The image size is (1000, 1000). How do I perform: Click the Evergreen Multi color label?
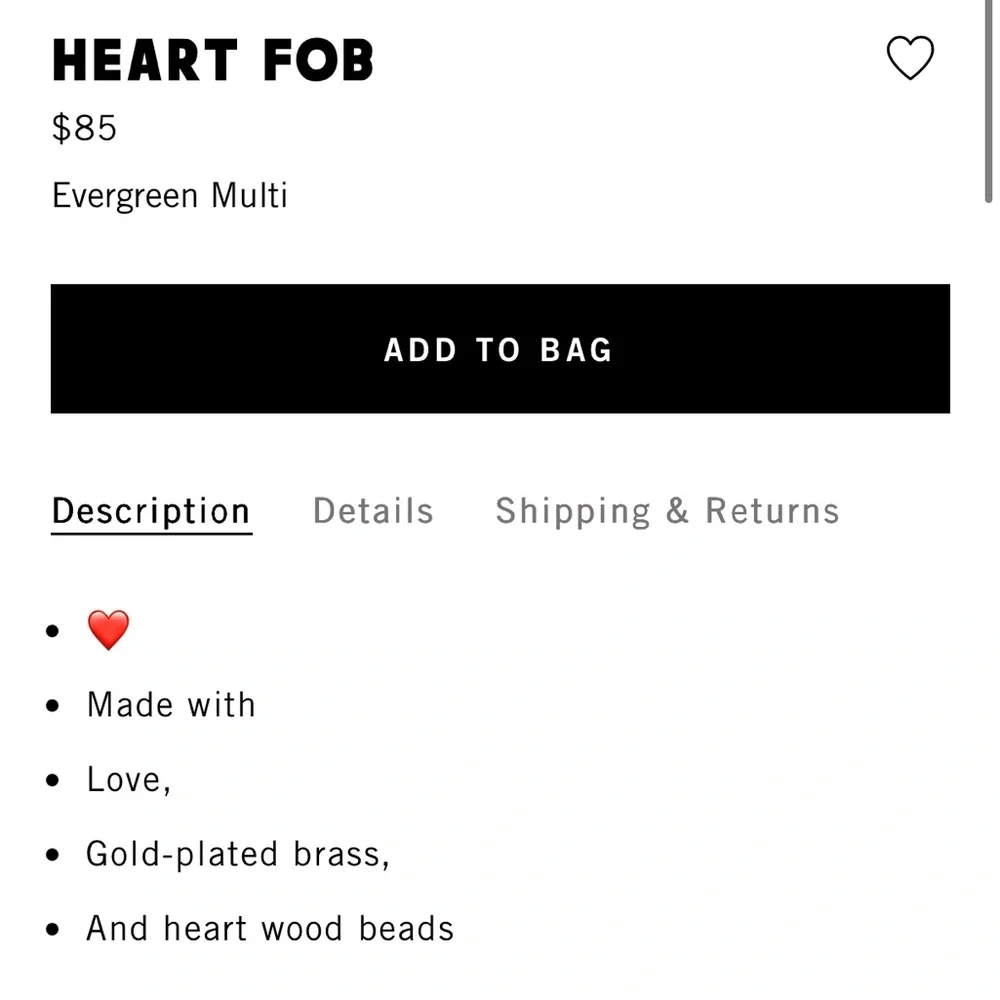(x=170, y=195)
